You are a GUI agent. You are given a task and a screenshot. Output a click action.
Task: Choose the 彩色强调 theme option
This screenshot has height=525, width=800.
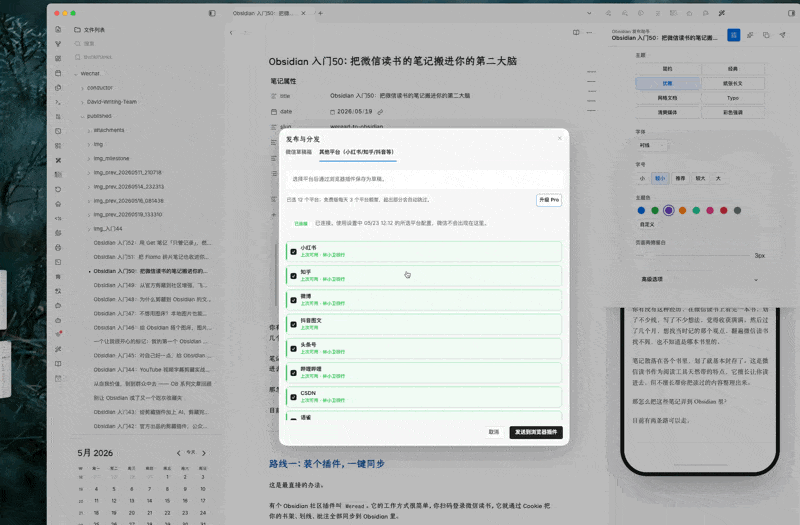[733, 112]
